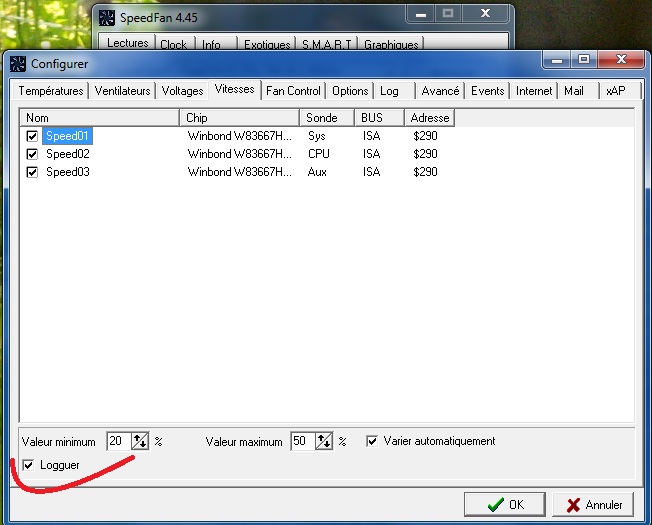Uncheck the Speed01 checkbox
652x525 pixels.
(x=32, y=136)
